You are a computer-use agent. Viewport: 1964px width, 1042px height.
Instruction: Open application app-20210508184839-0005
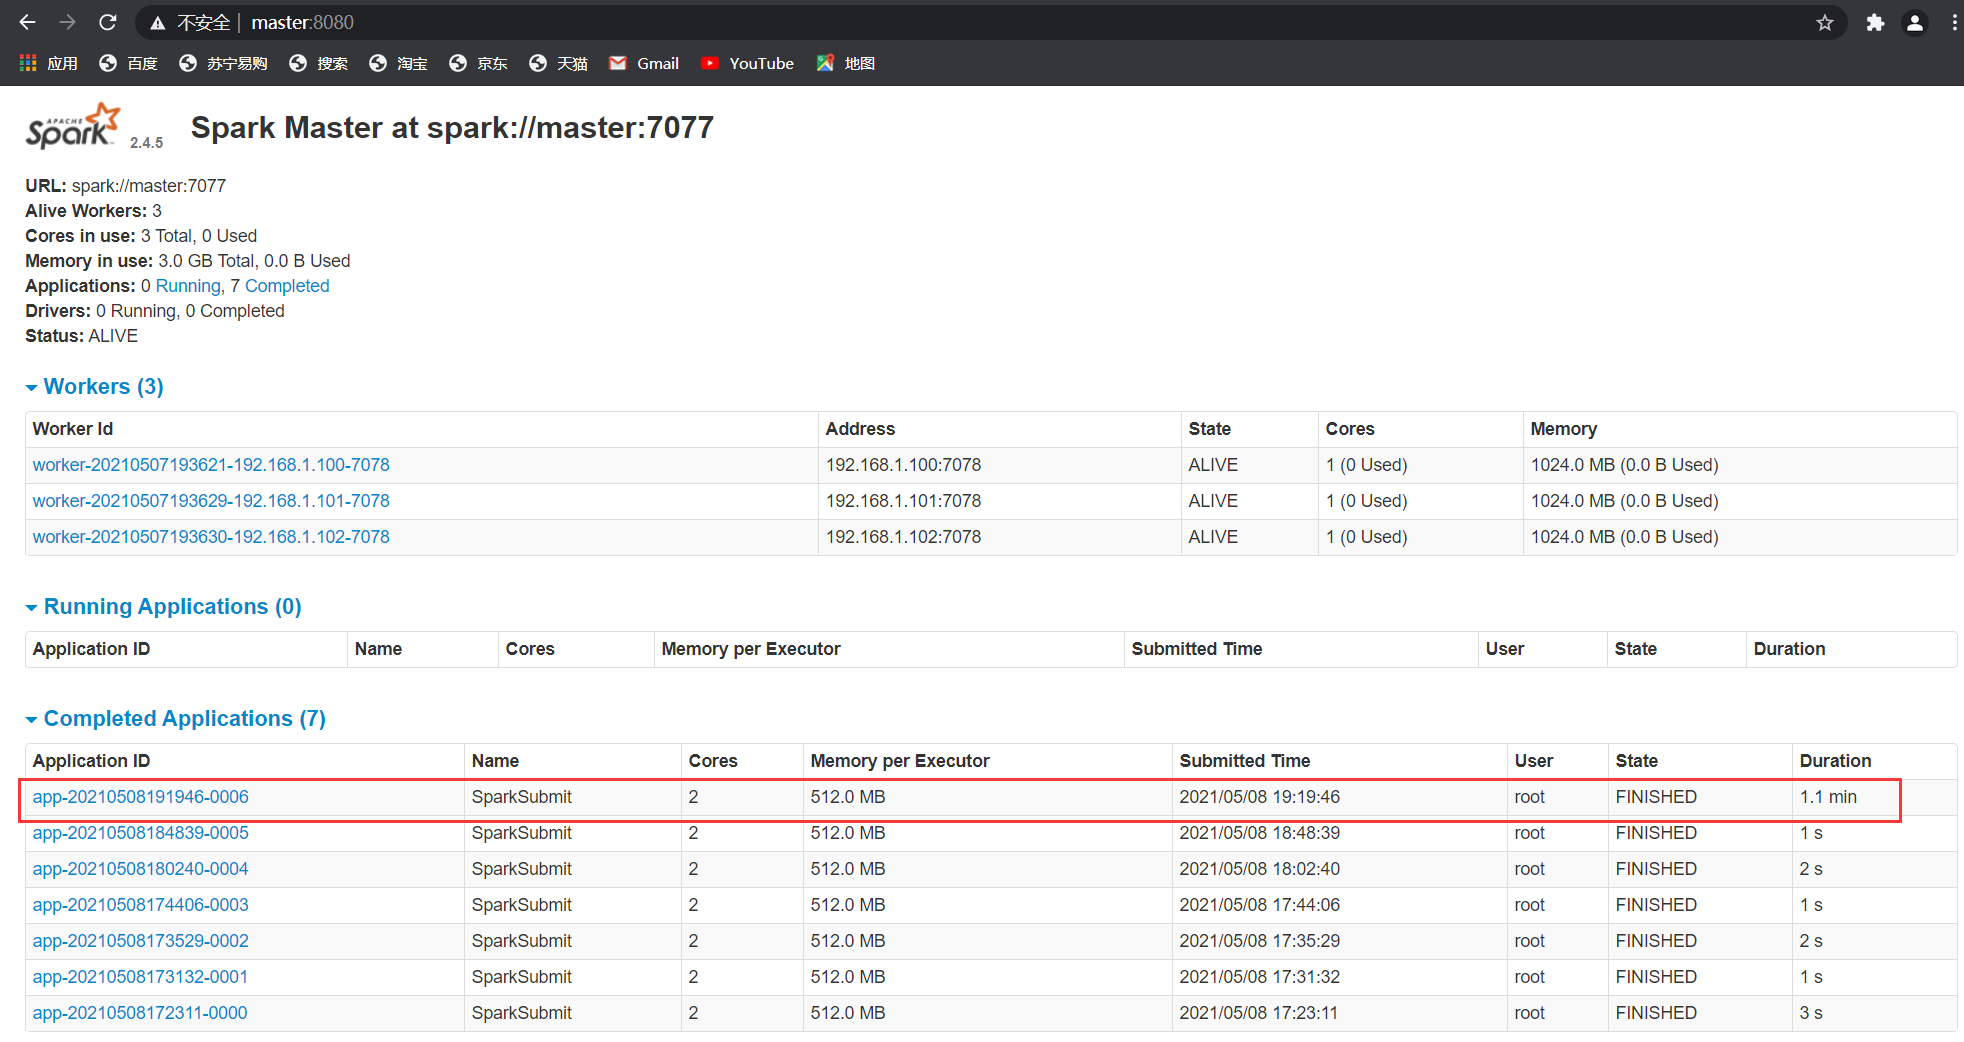(140, 833)
